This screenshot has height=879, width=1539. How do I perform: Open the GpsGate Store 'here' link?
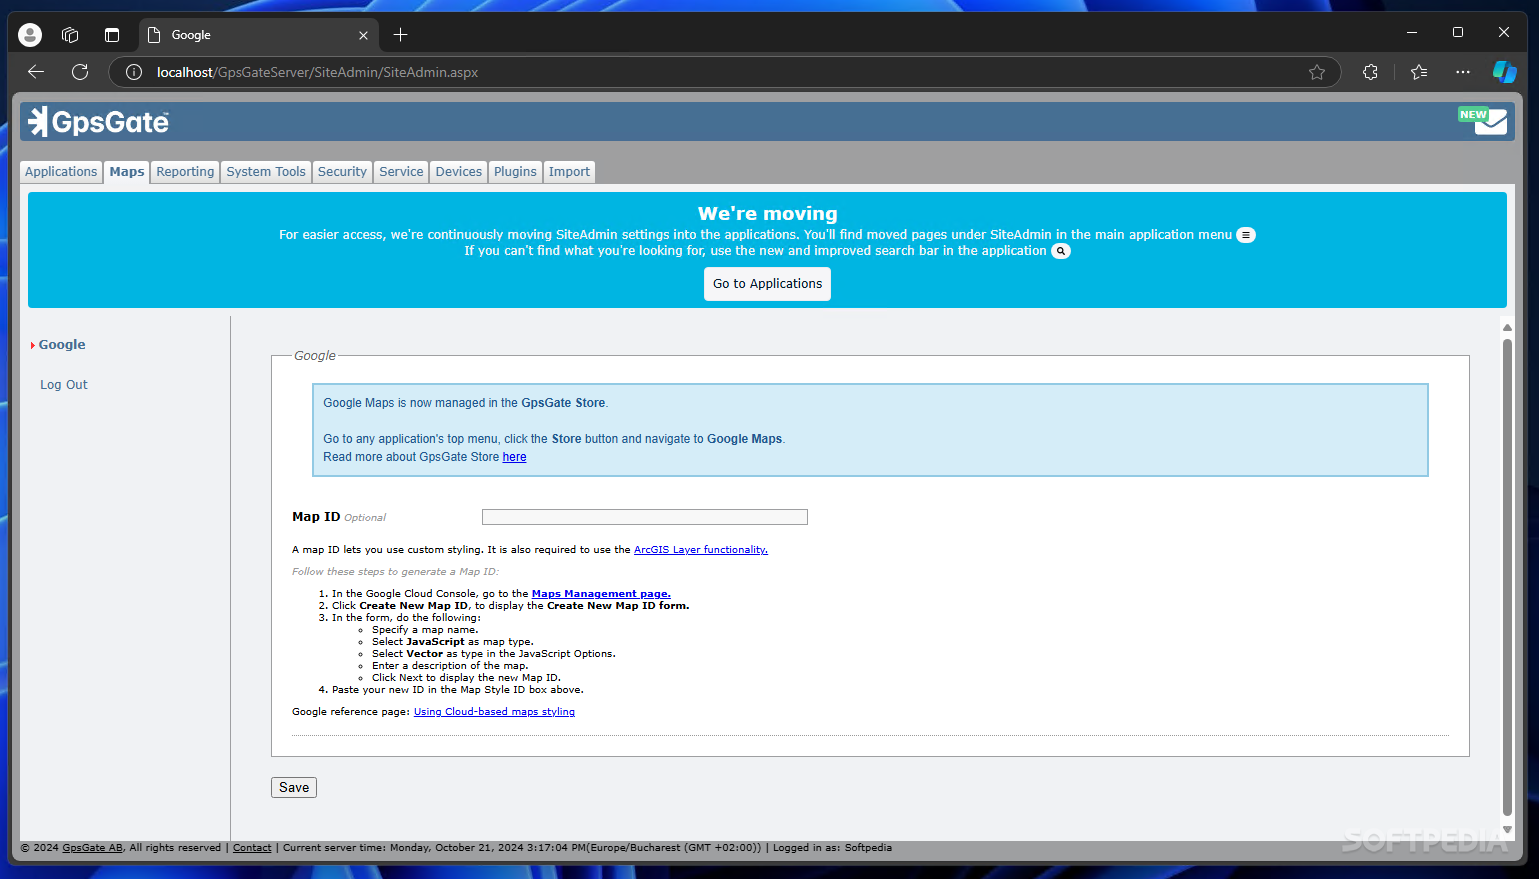click(514, 457)
